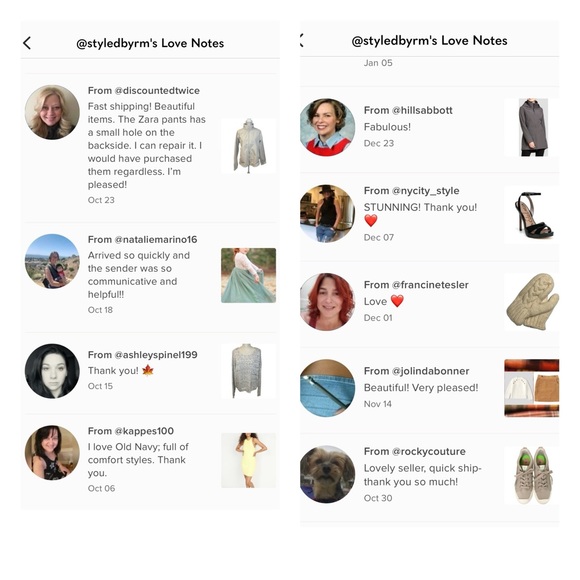
Task: View the gray knit sweater listing image
Action: [249, 371]
